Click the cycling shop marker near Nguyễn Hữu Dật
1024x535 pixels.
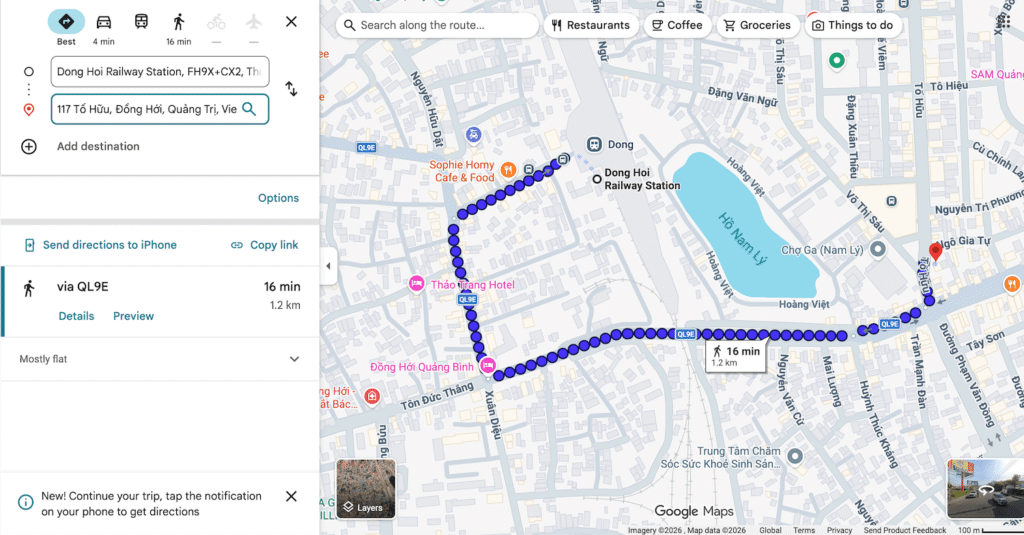(473, 135)
